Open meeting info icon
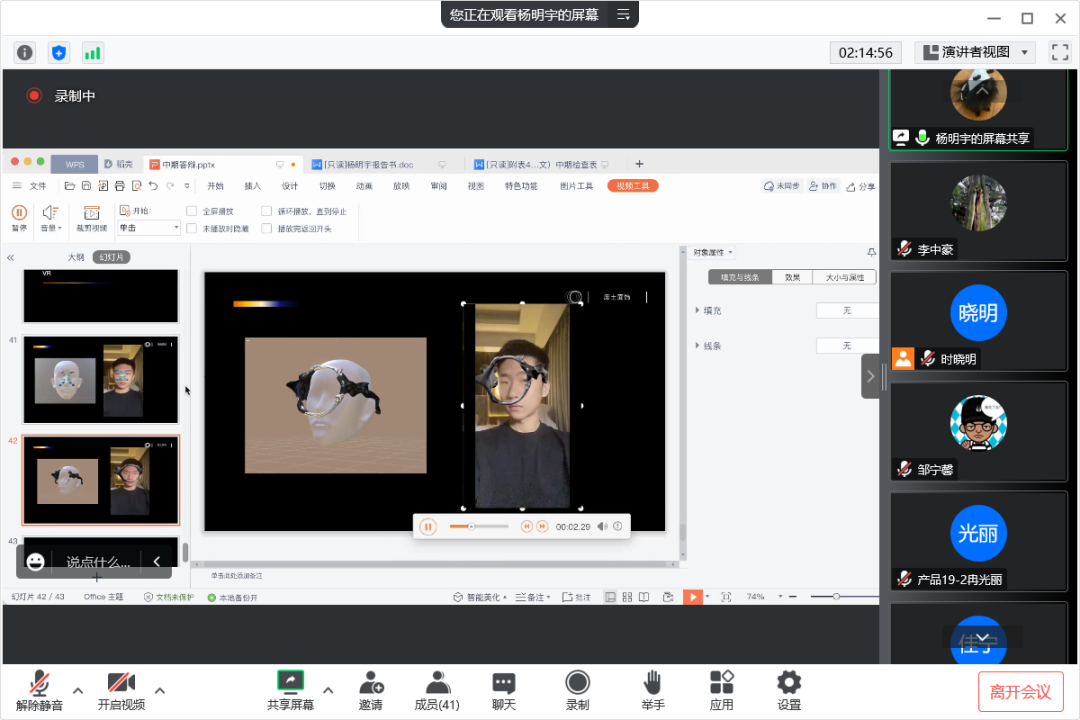Viewport: 1080px width, 720px height. (25, 52)
